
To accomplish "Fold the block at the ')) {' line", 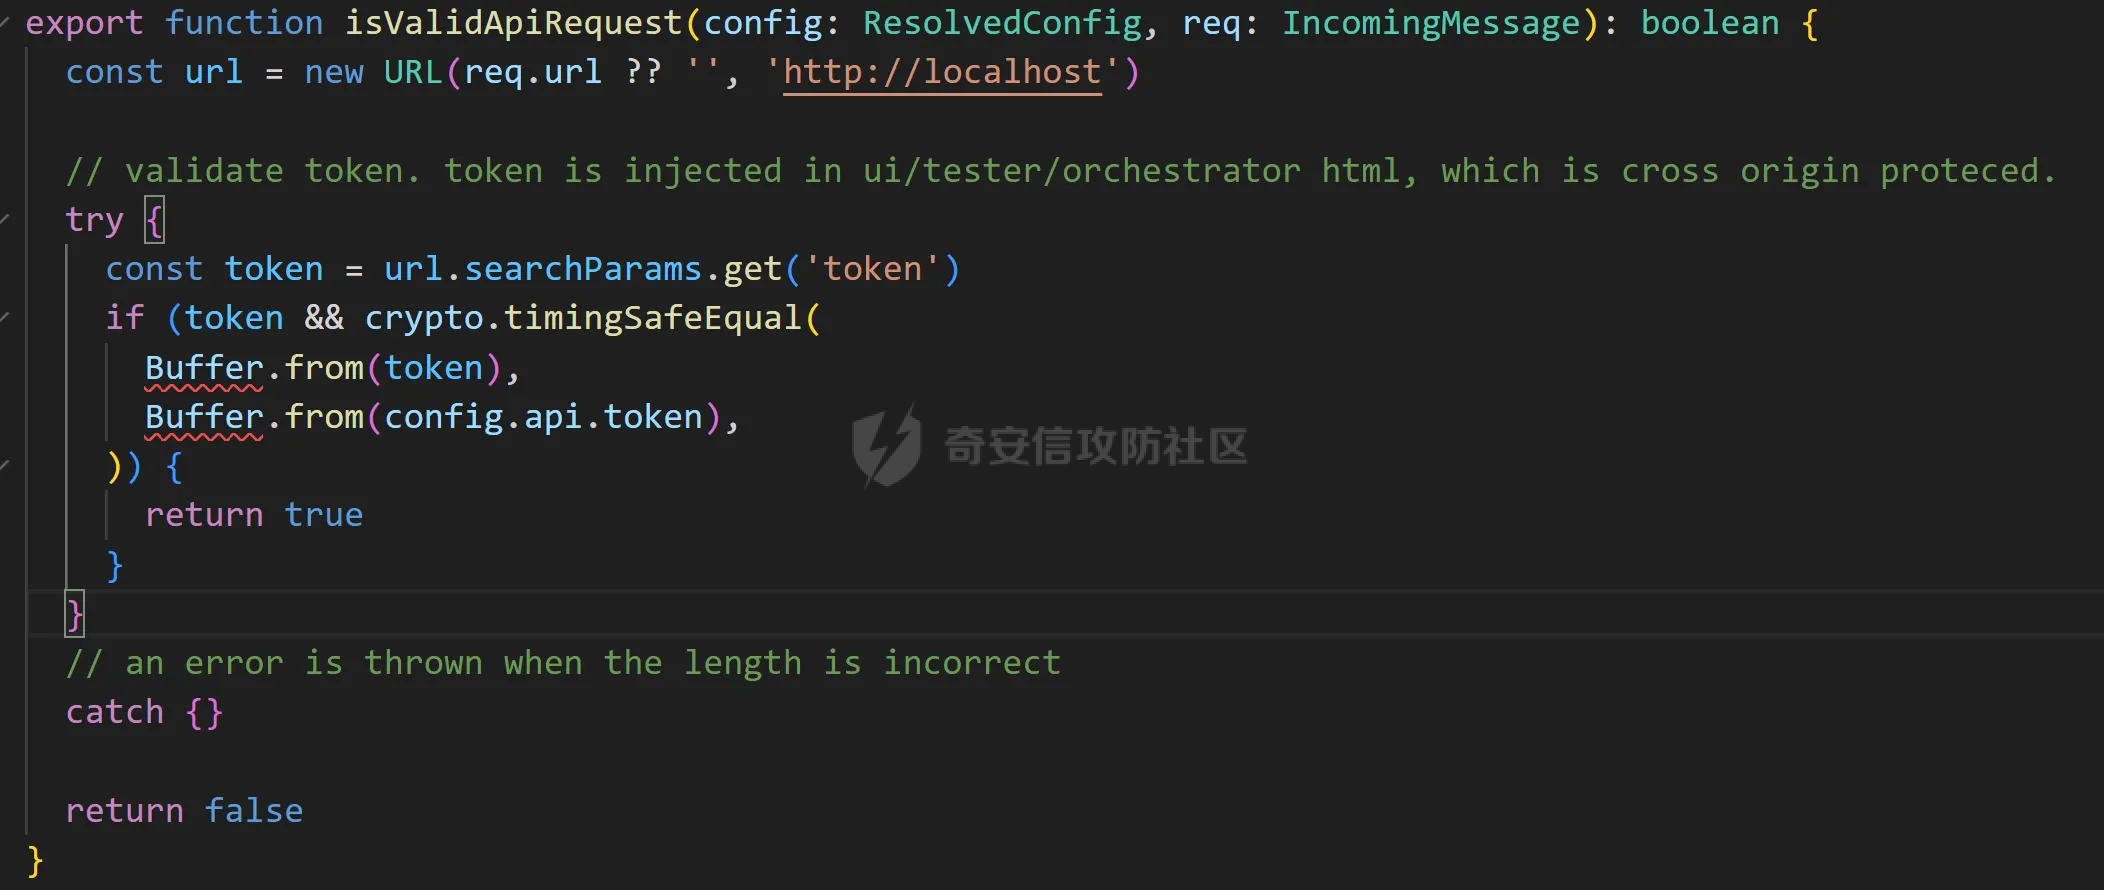I will tap(5, 465).
